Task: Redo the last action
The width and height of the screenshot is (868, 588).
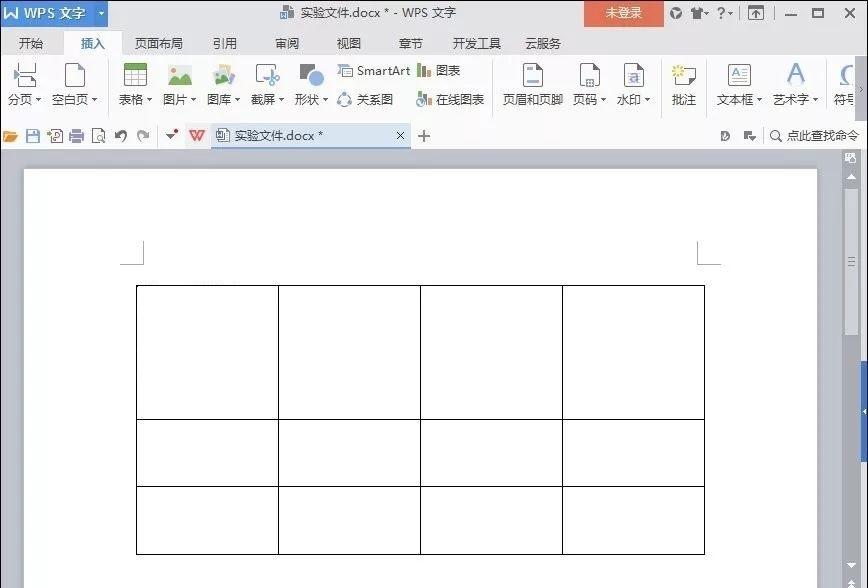Action: click(x=143, y=136)
